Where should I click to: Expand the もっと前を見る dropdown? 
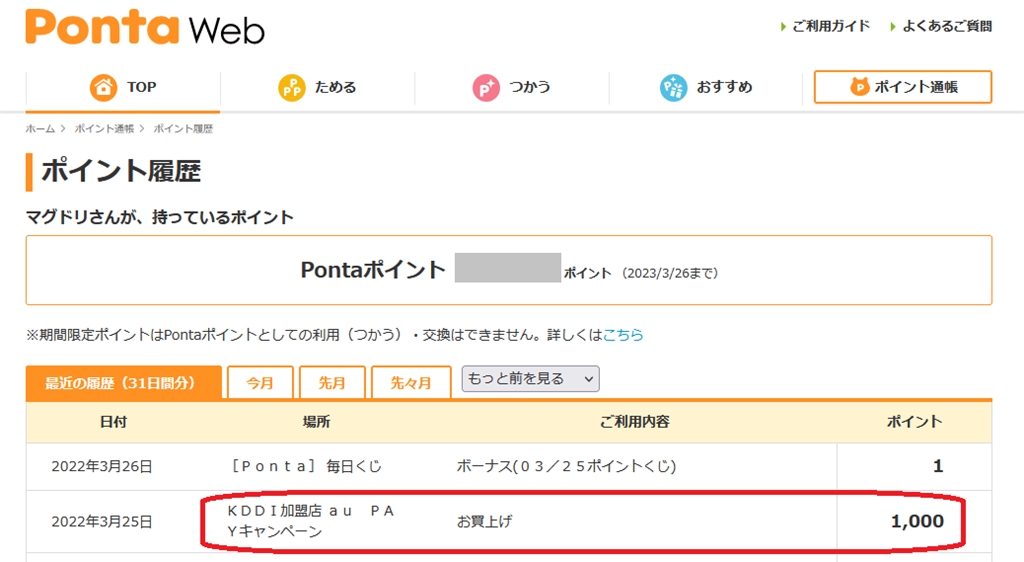click(530, 379)
